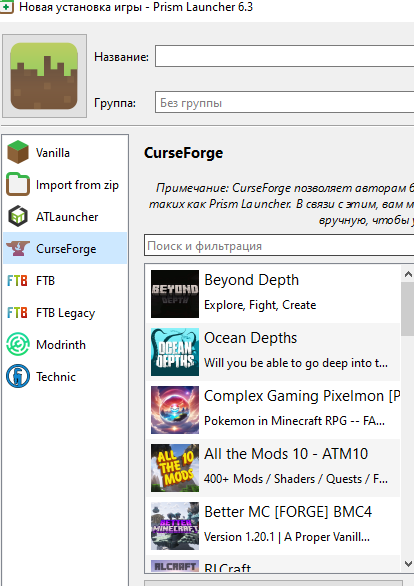Click the Import from zip folder icon
Image resolution: width=414 pixels, height=586 pixels.
coord(18,185)
